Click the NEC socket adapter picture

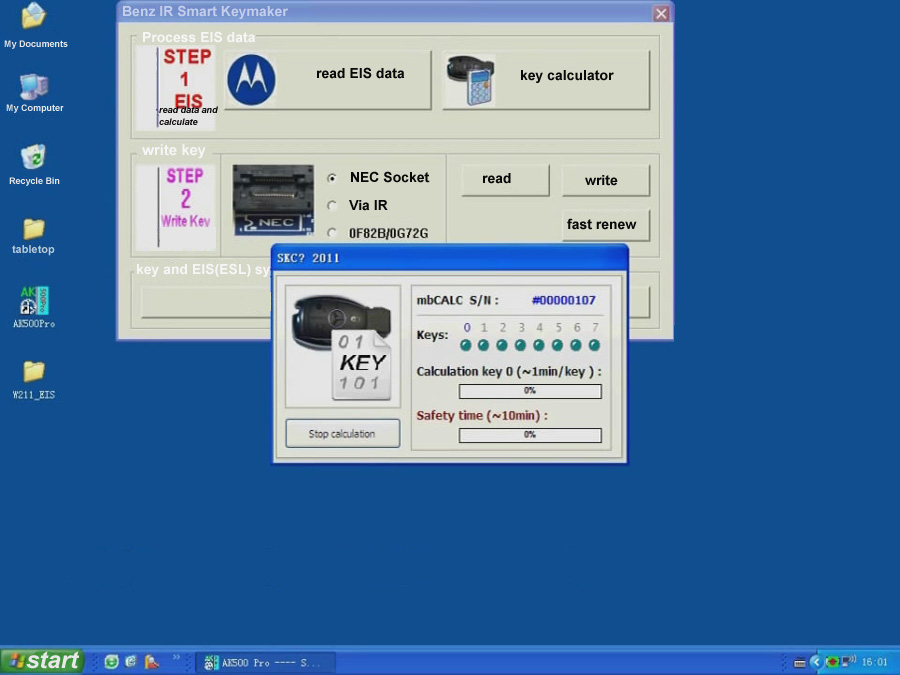pos(273,200)
